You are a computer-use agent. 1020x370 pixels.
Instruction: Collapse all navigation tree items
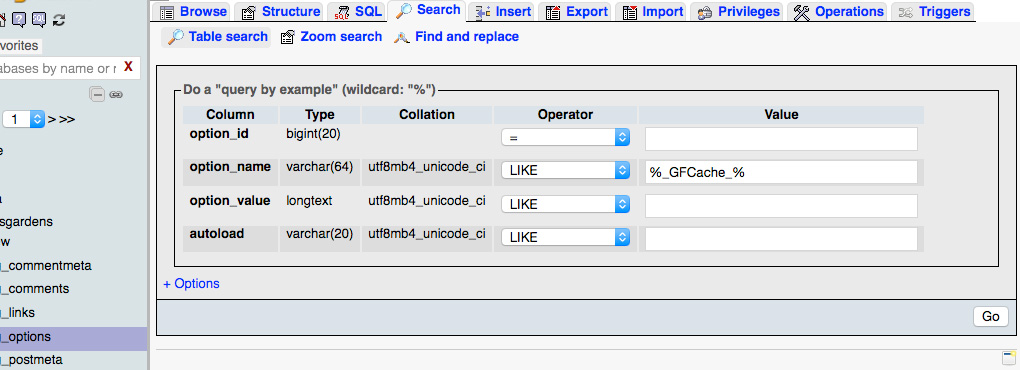(x=97, y=95)
